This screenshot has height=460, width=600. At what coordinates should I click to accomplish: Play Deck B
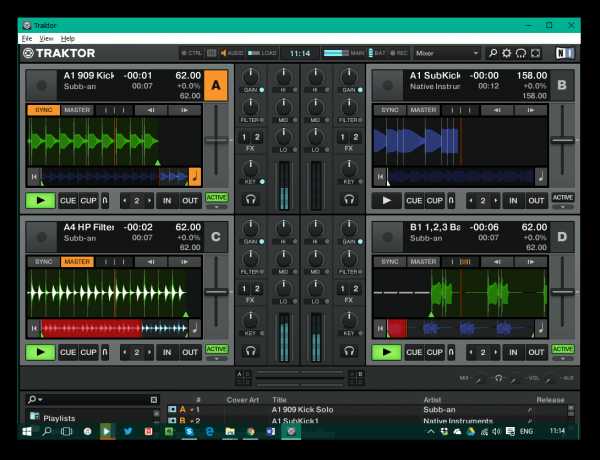point(386,200)
